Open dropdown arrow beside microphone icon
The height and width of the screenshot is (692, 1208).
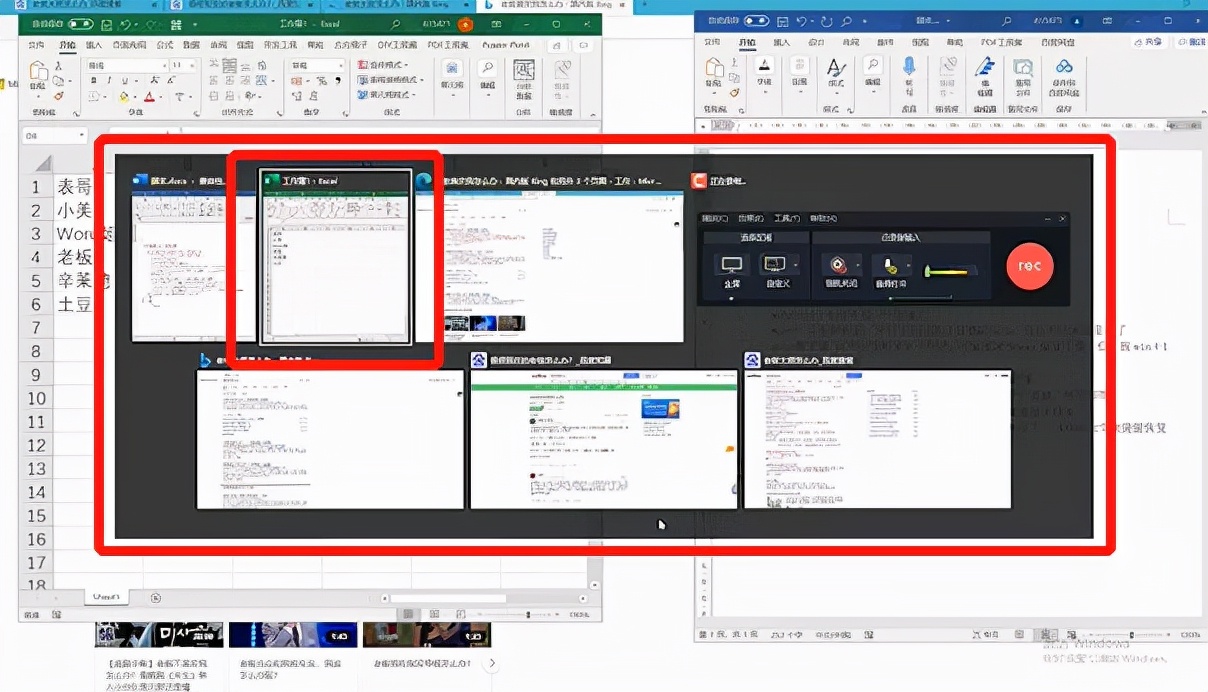906,265
